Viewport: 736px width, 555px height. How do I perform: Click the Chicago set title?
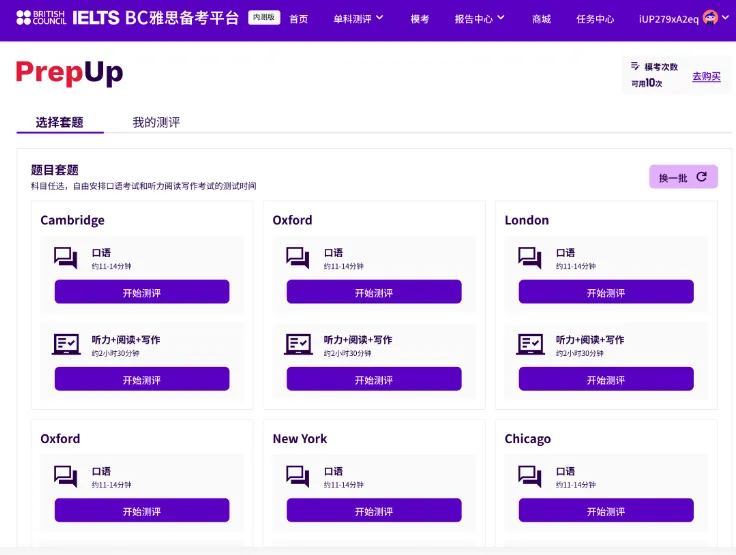[528, 439]
